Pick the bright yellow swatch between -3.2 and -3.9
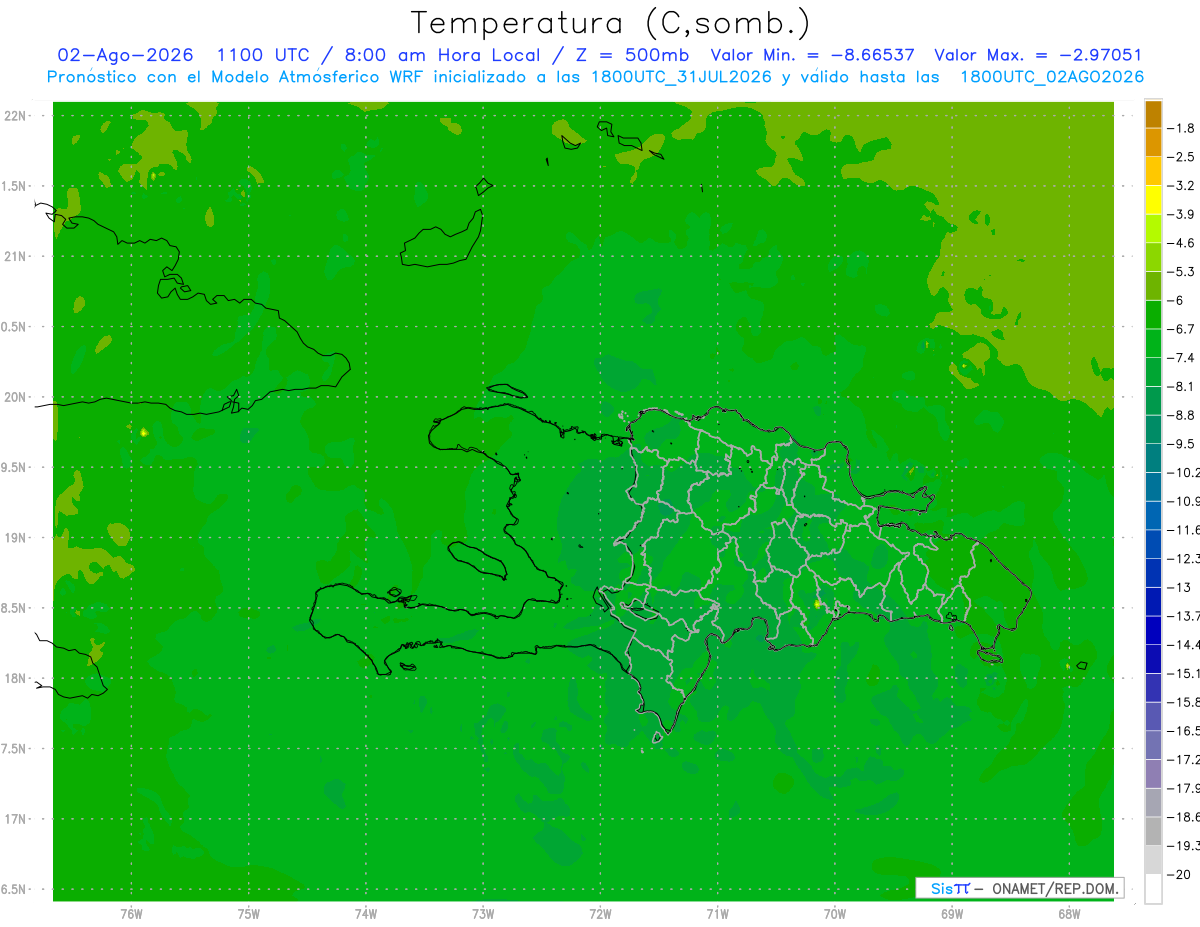The width and height of the screenshot is (1200, 927). (x=1153, y=200)
